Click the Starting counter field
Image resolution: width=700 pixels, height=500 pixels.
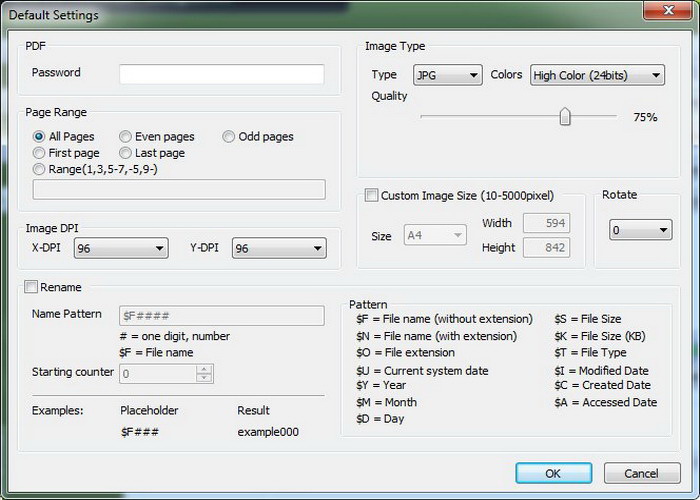(157, 374)
